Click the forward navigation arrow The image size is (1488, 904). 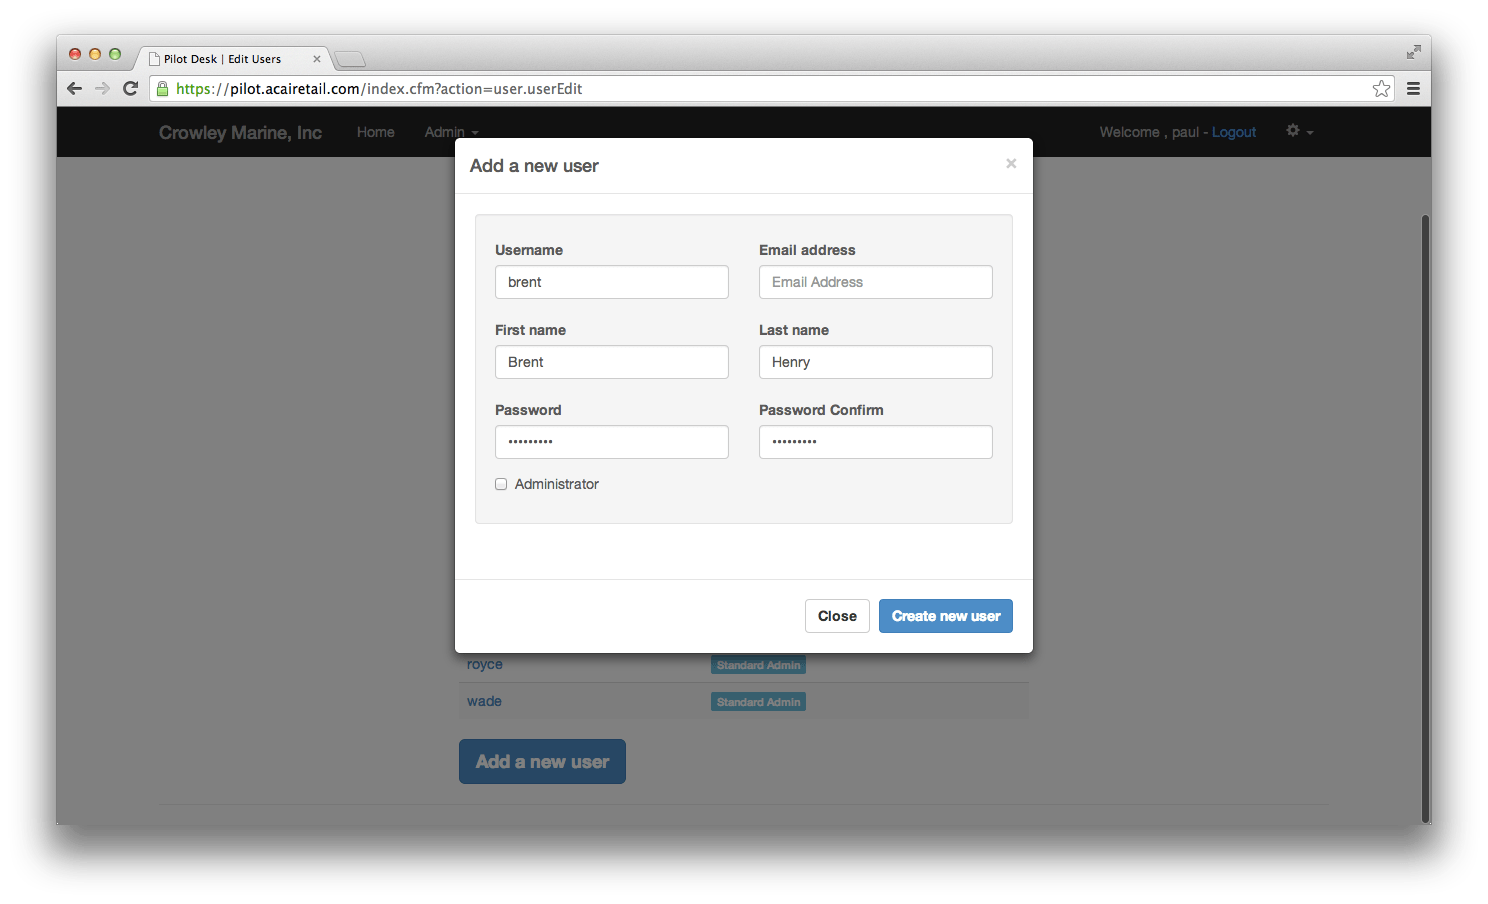tap(103, 88)
